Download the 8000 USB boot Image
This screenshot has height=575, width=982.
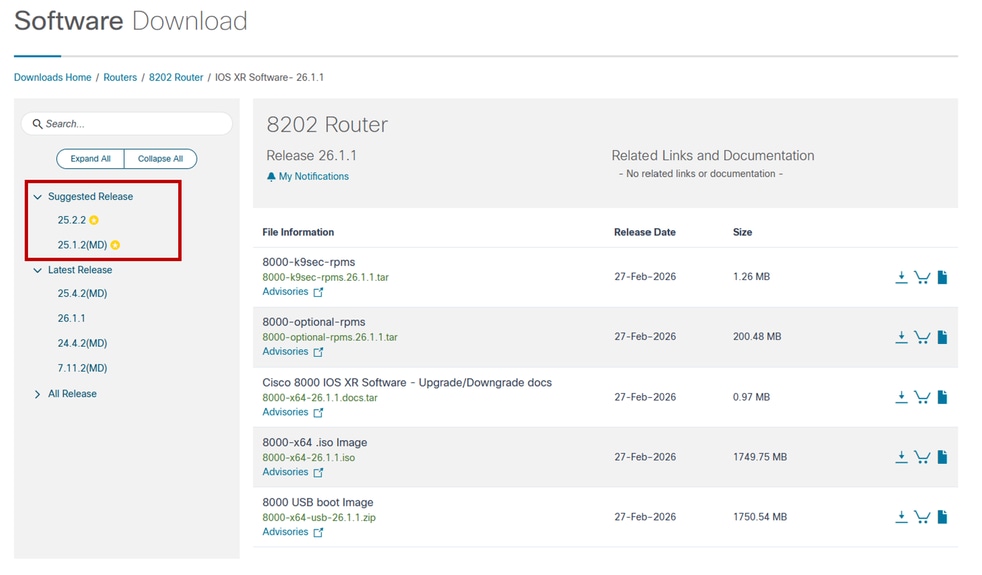click(x=901, y=517)
